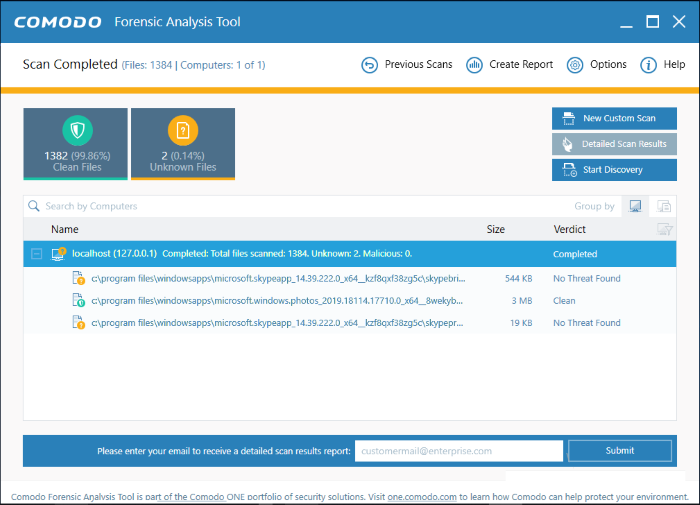Click file icon of windows.photos row
700x505 pixels.
pos(79,300)
